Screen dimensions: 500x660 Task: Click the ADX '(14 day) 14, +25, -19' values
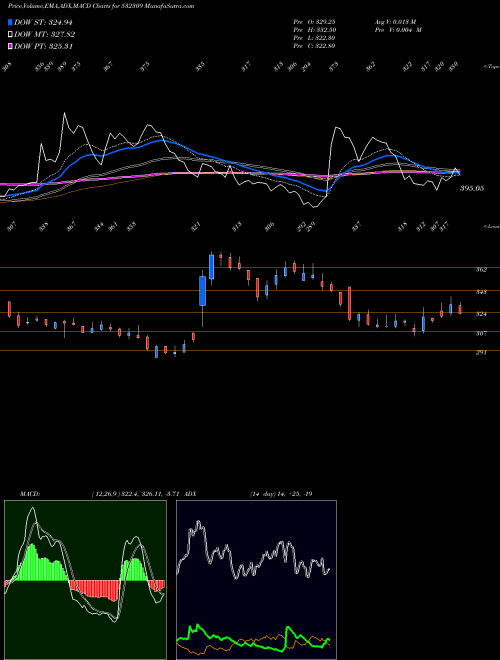click(x=281, y=494)
